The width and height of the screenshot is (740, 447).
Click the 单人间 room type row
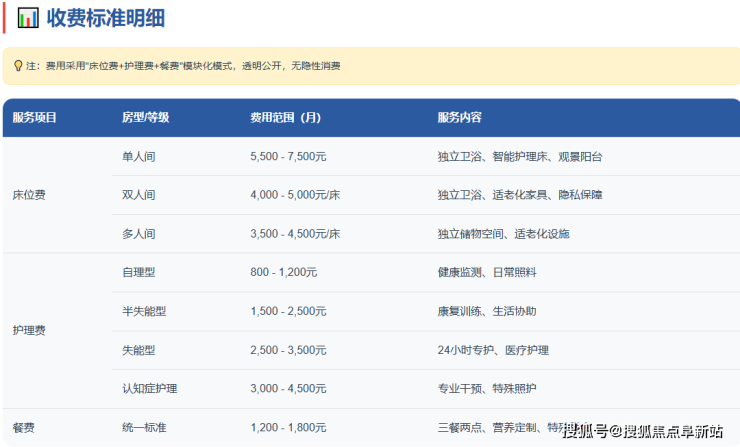click(138, 157)
